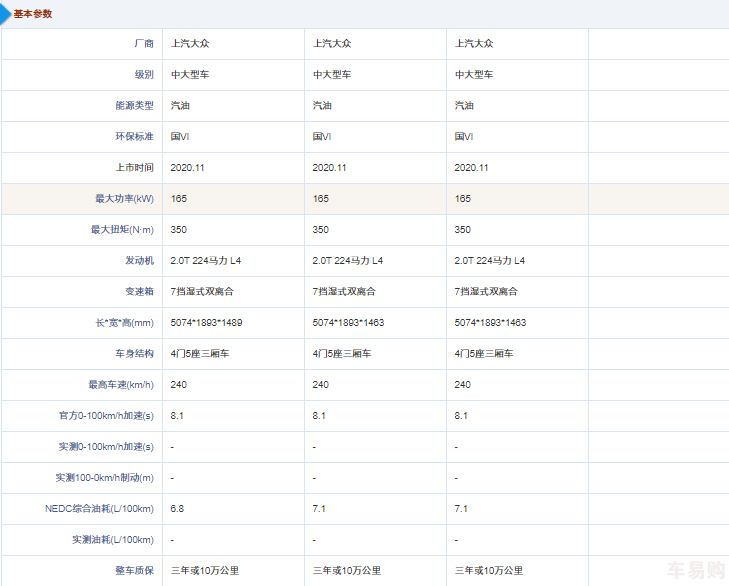Click the 整车质保 row label
The height and width of the screenshot is (586, 729).
click(x=135, y=571)
